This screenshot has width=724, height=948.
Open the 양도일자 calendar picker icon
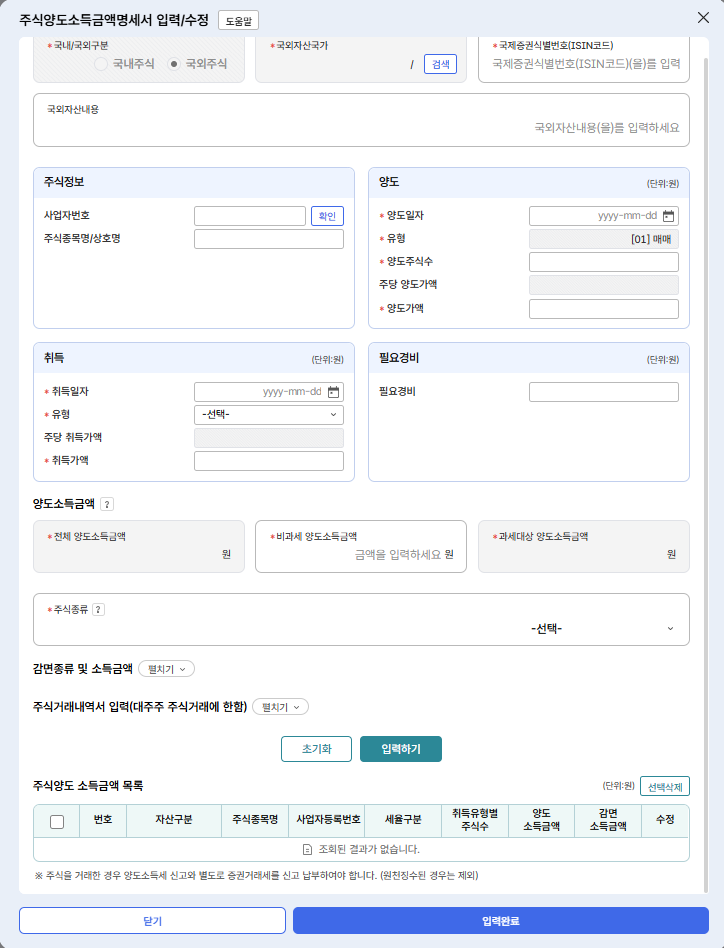click(x=669, y=216)
